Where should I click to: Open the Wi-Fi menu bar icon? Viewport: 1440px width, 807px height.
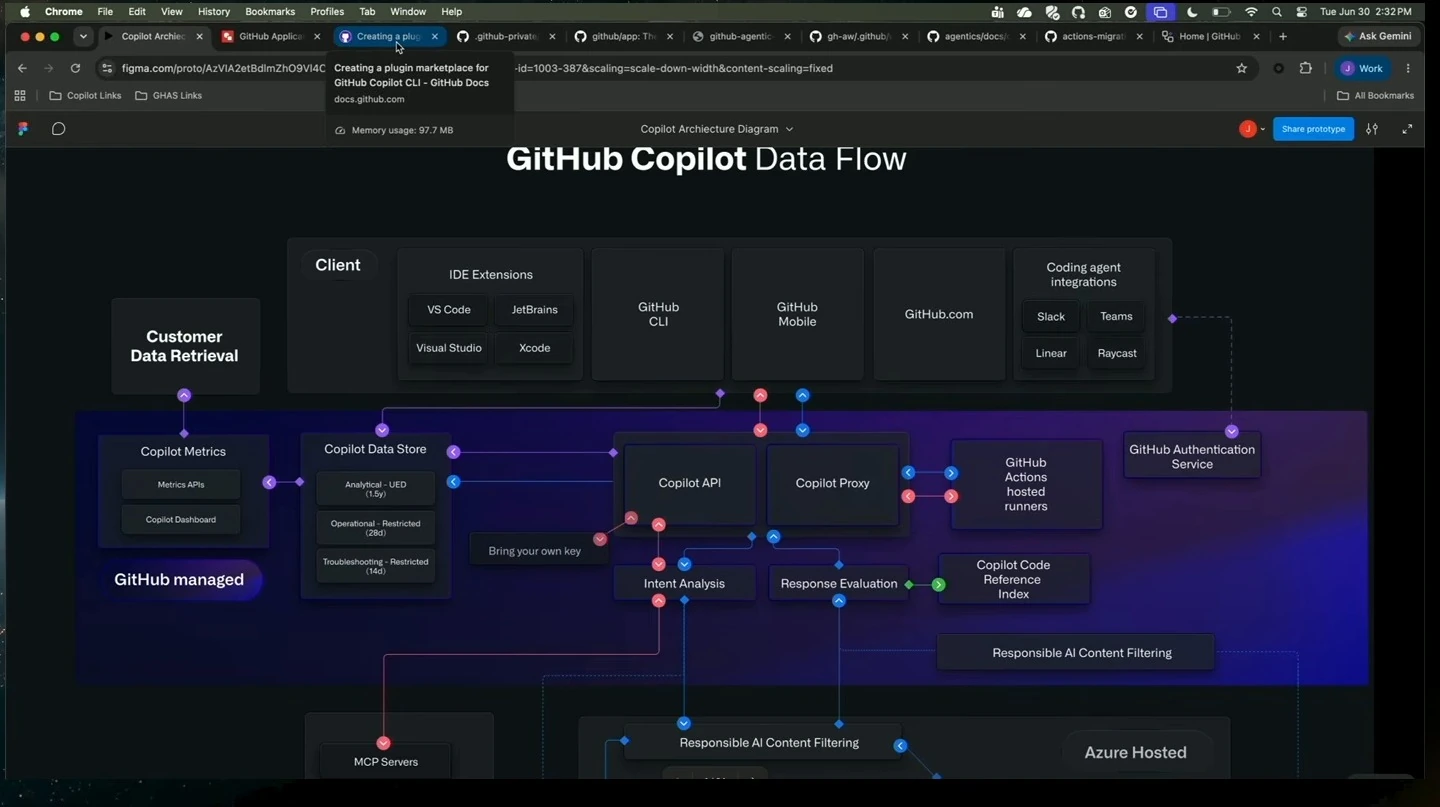[1251, 12]
